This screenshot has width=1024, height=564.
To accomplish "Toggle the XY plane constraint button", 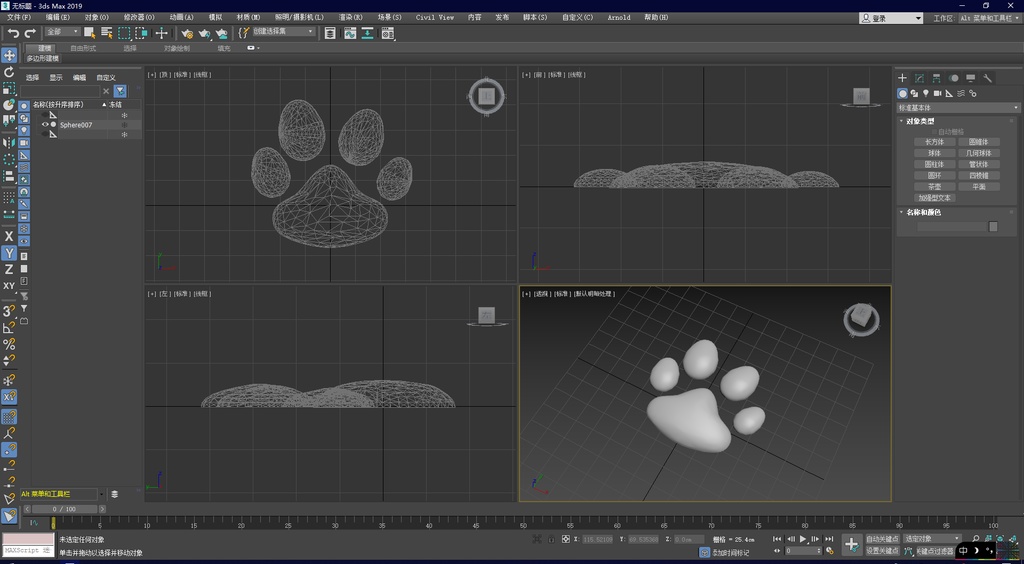I will tap(9, 286).
